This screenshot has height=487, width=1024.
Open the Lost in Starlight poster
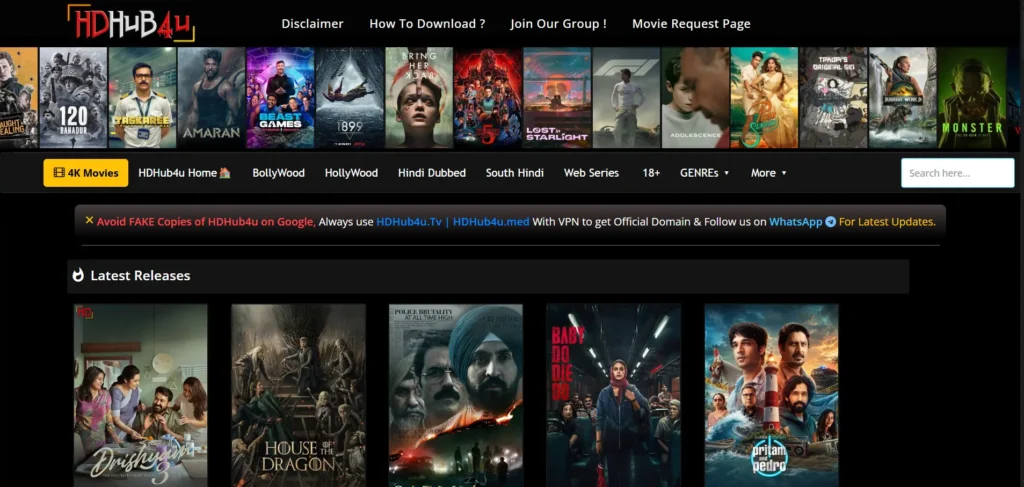pos(557,97)
